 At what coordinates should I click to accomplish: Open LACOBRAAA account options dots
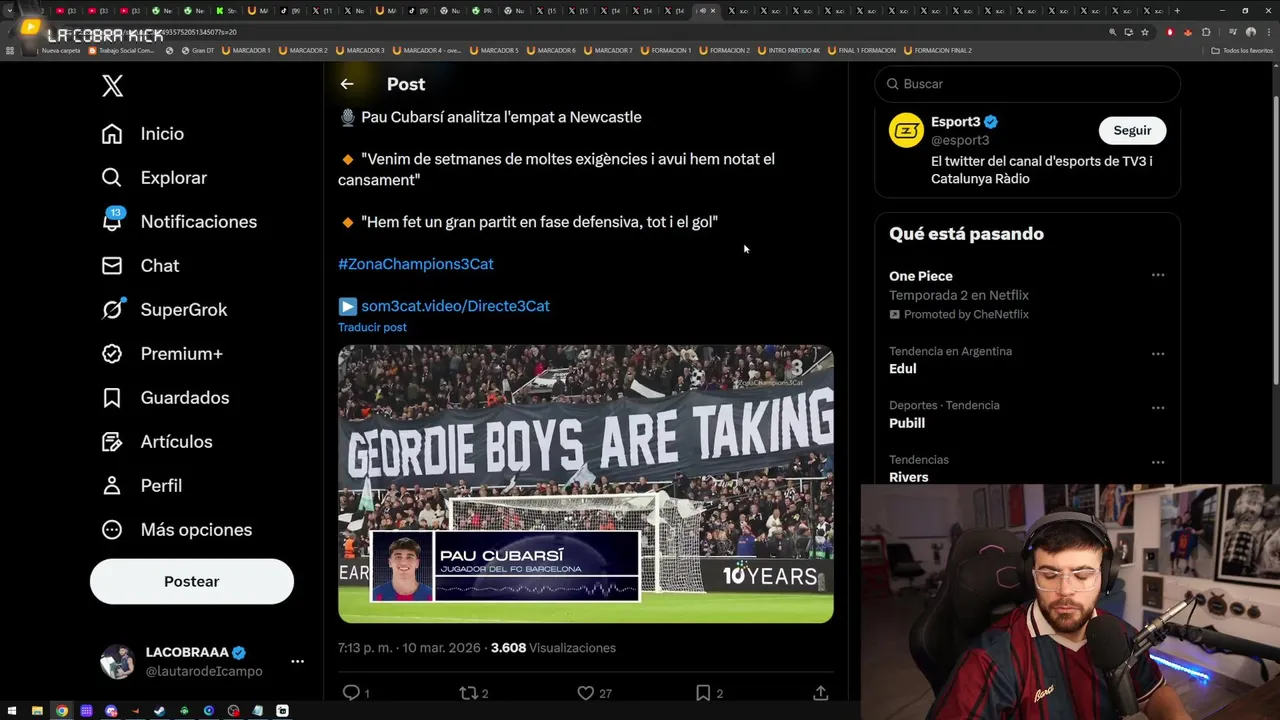coord(297,661)
